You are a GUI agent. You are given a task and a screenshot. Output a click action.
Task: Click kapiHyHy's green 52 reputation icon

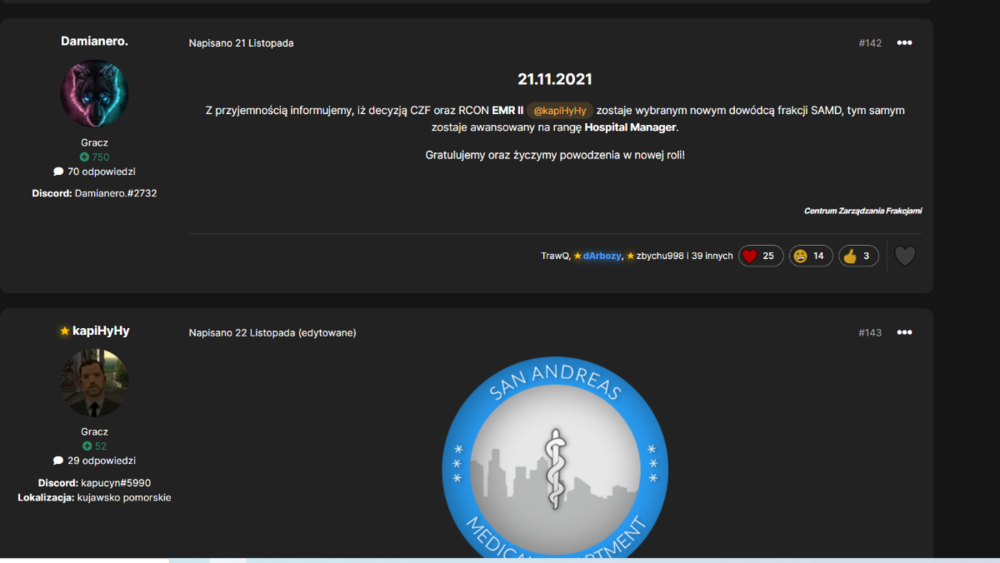[x=87, y=446]
